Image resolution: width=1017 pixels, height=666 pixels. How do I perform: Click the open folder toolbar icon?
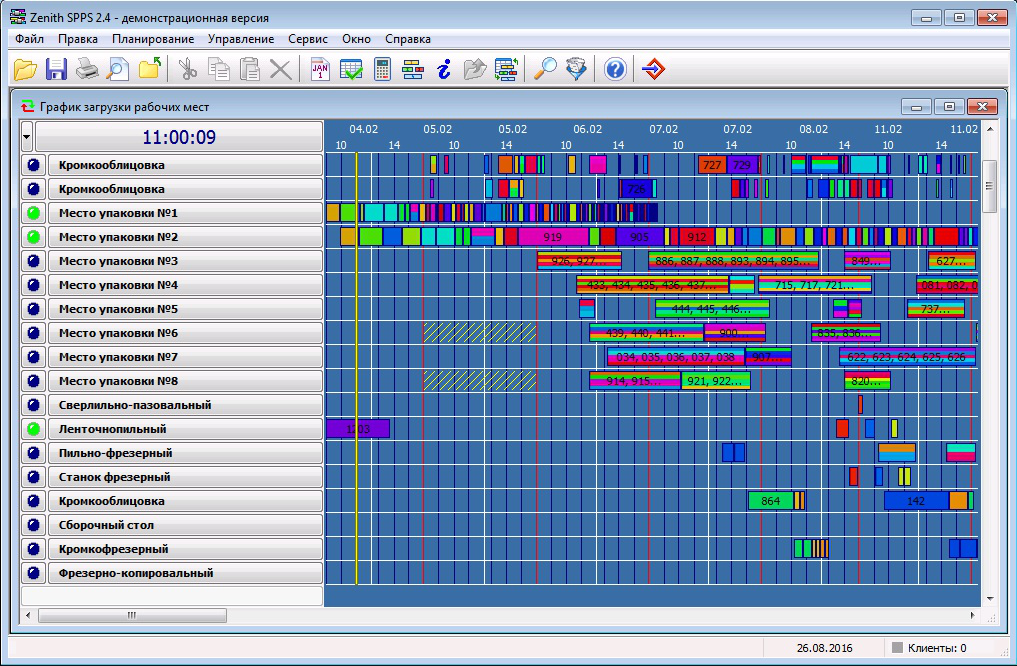click(x=25, y=69)
